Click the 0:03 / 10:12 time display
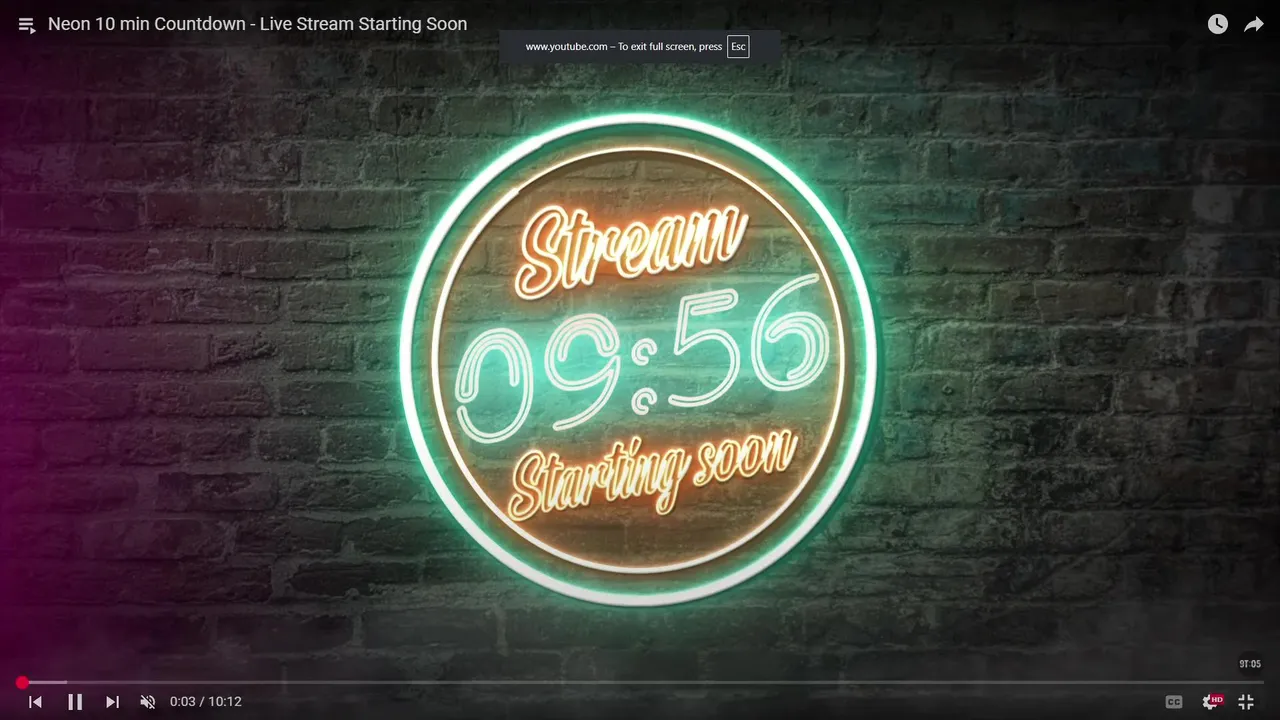The width and height of the screenshot is (1280, 720). pyautogui.click(x=206, y=702)
